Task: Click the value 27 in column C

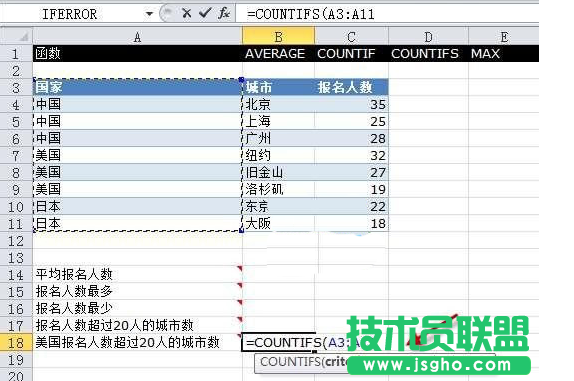Action: (351, 172)
